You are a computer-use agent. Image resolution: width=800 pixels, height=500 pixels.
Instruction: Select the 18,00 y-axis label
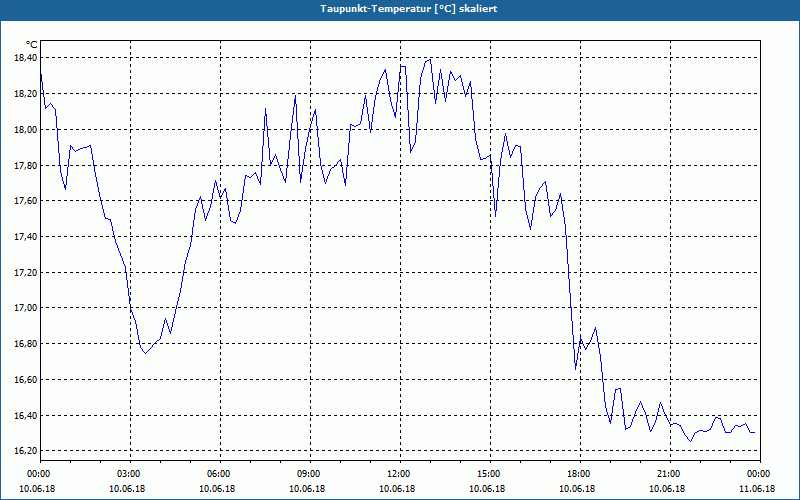[26, 129]
